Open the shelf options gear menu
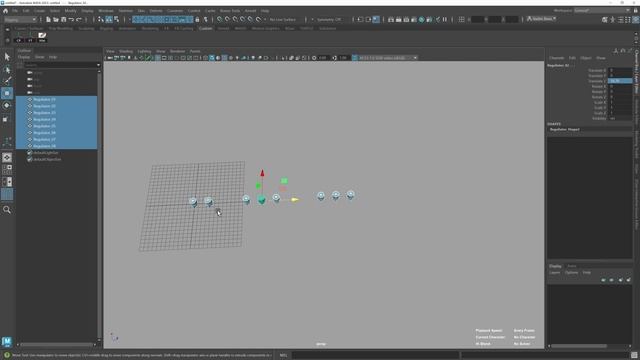Viewport: 640px width, 360px height. coord(7,41)
